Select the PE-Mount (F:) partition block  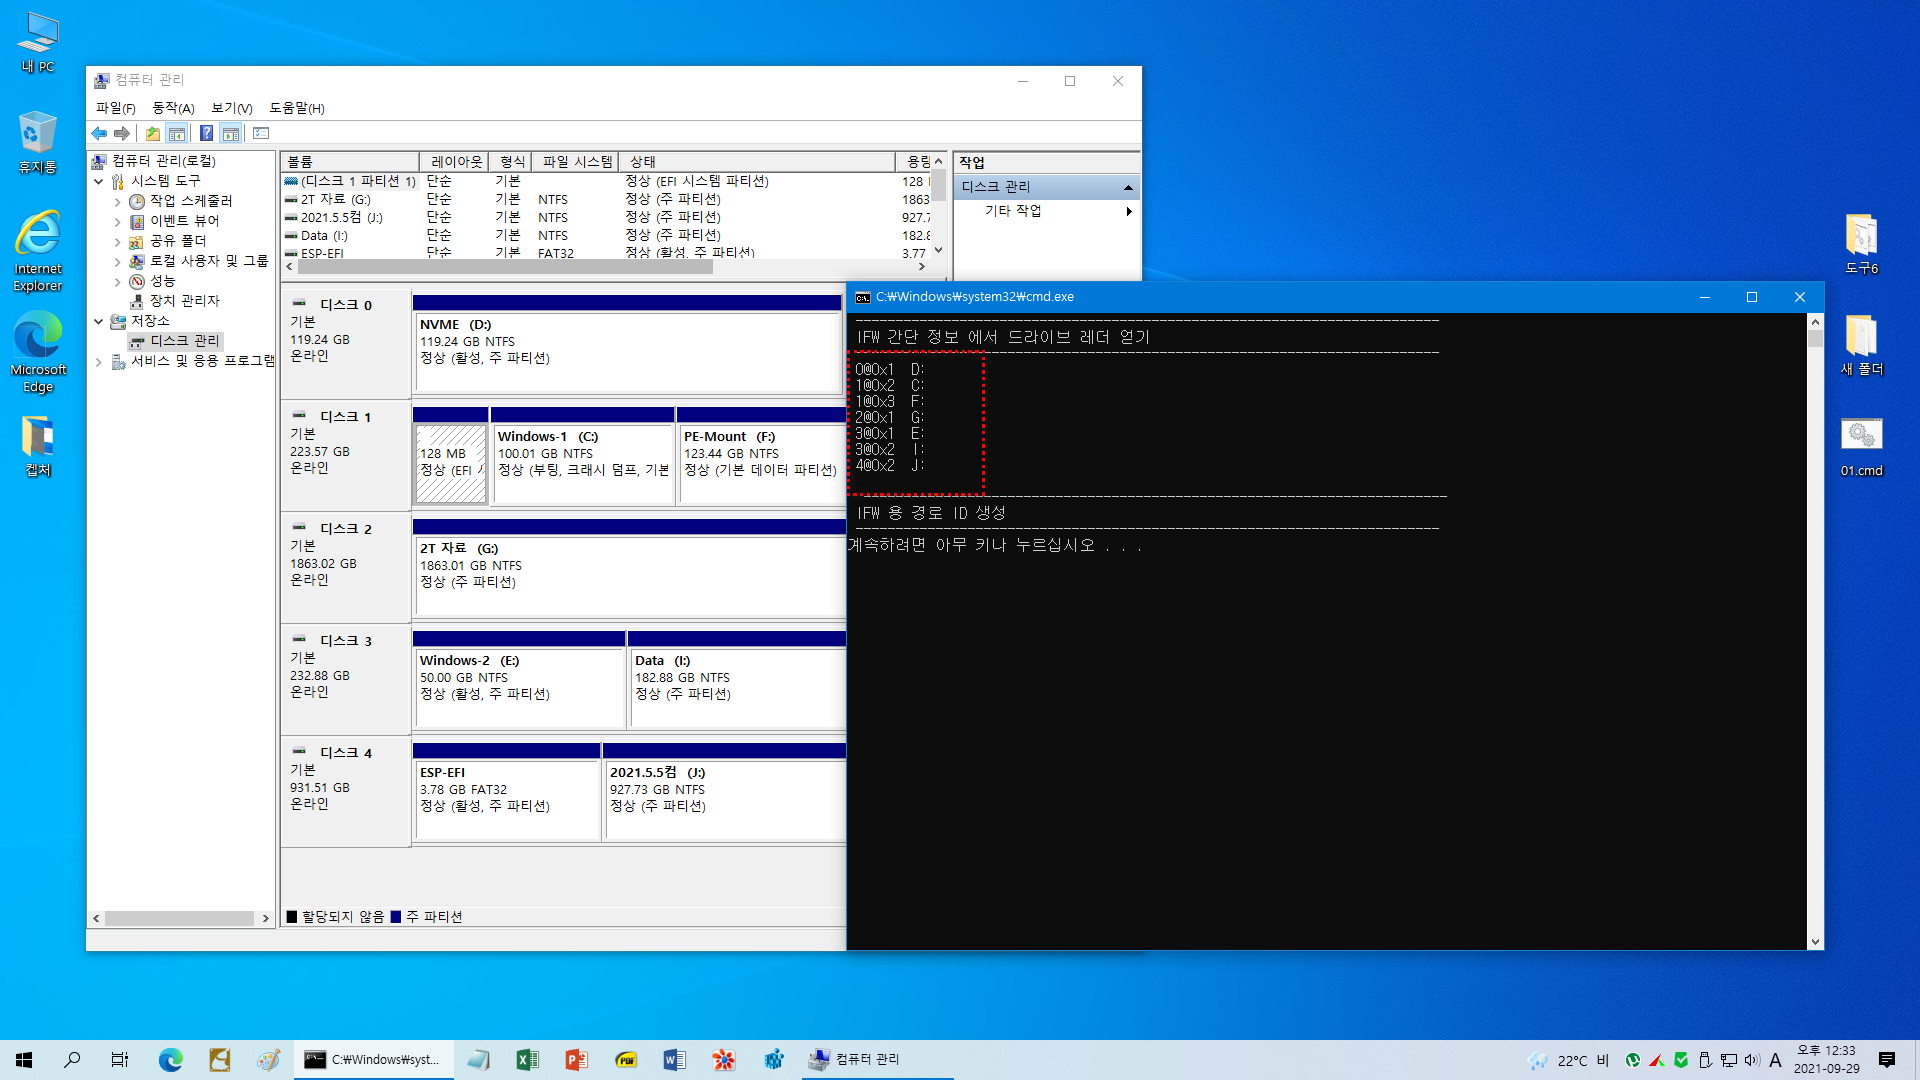[x=761, y=464]
